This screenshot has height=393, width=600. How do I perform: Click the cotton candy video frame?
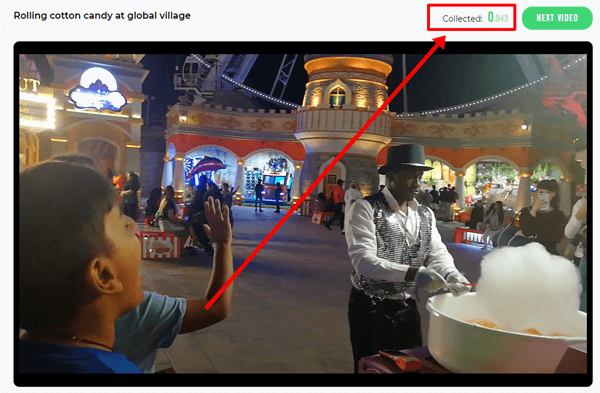pyautogui.click(x=303, y=214)
